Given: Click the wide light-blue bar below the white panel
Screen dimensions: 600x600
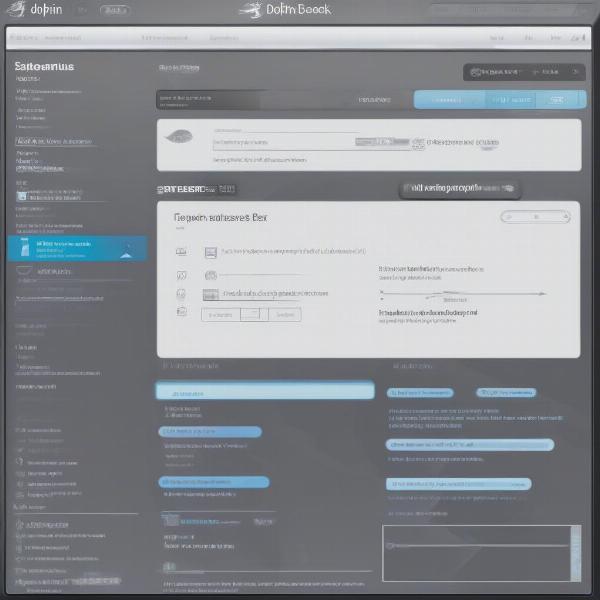Looking at the screenshot, I should (x=265, y=391).
